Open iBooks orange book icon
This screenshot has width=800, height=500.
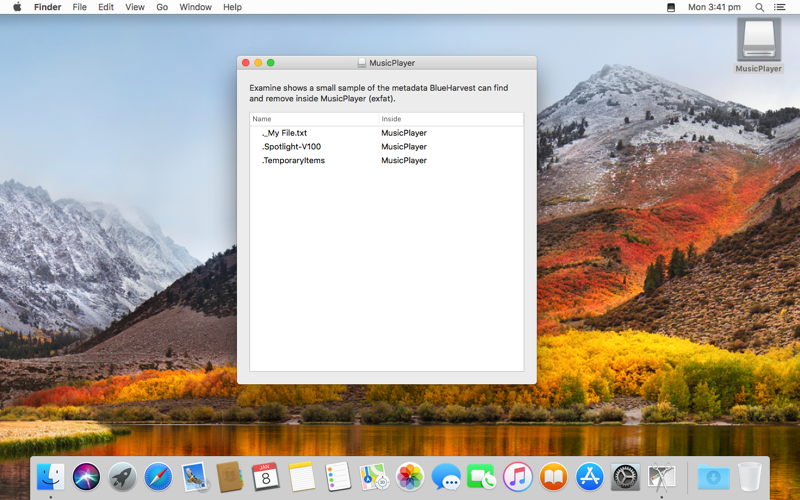(x=554, y=477)
